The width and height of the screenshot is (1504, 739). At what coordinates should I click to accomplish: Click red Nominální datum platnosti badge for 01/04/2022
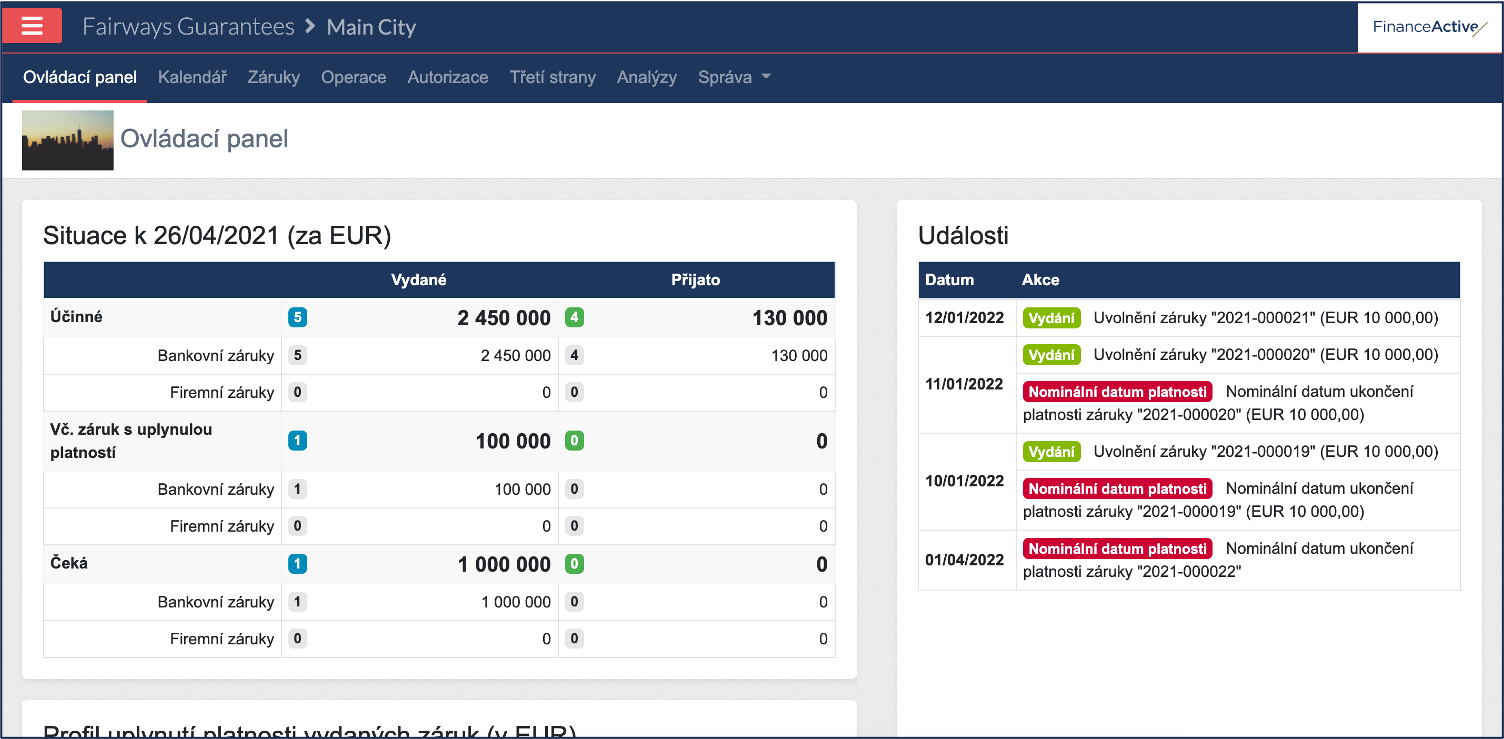pos(1117,549)
